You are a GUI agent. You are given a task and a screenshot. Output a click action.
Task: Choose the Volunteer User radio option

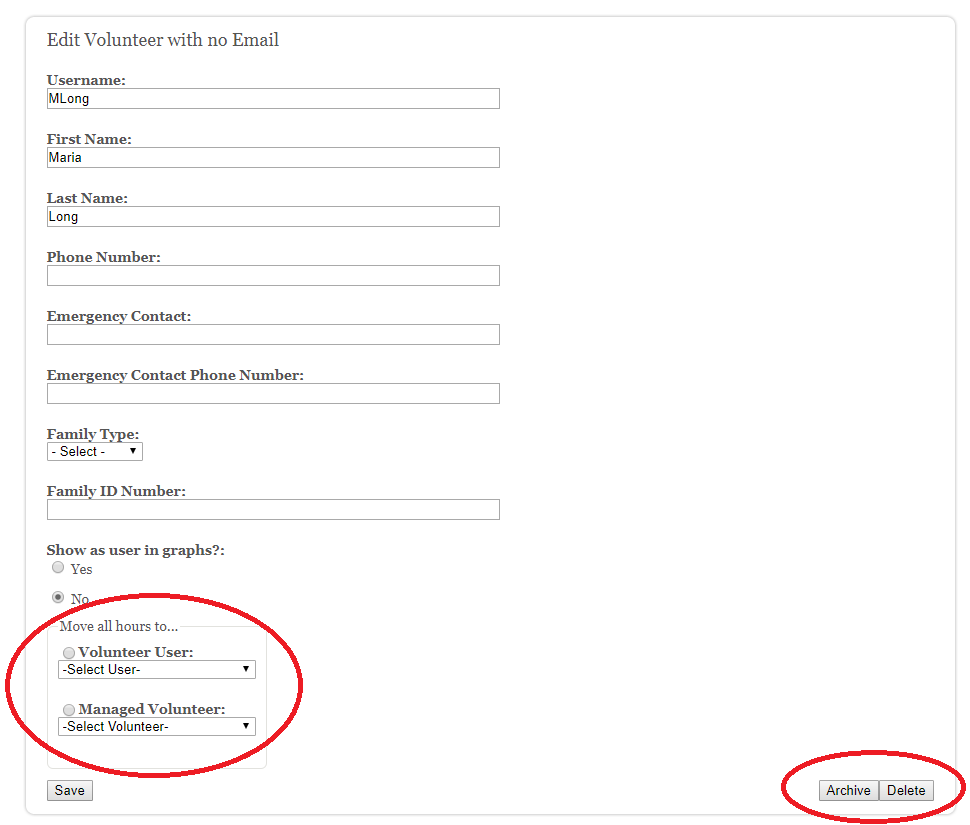pos(69,653)
